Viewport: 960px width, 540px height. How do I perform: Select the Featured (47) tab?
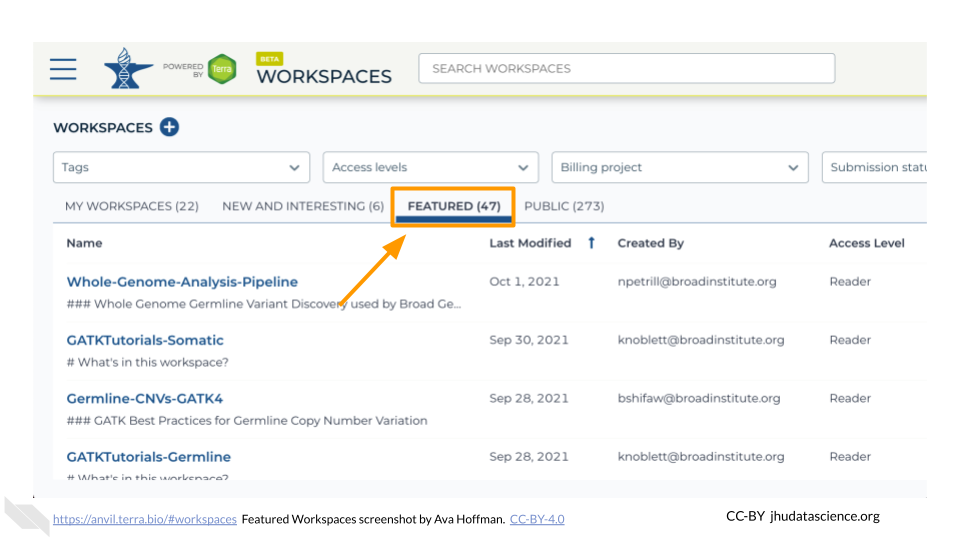(454, 206)
